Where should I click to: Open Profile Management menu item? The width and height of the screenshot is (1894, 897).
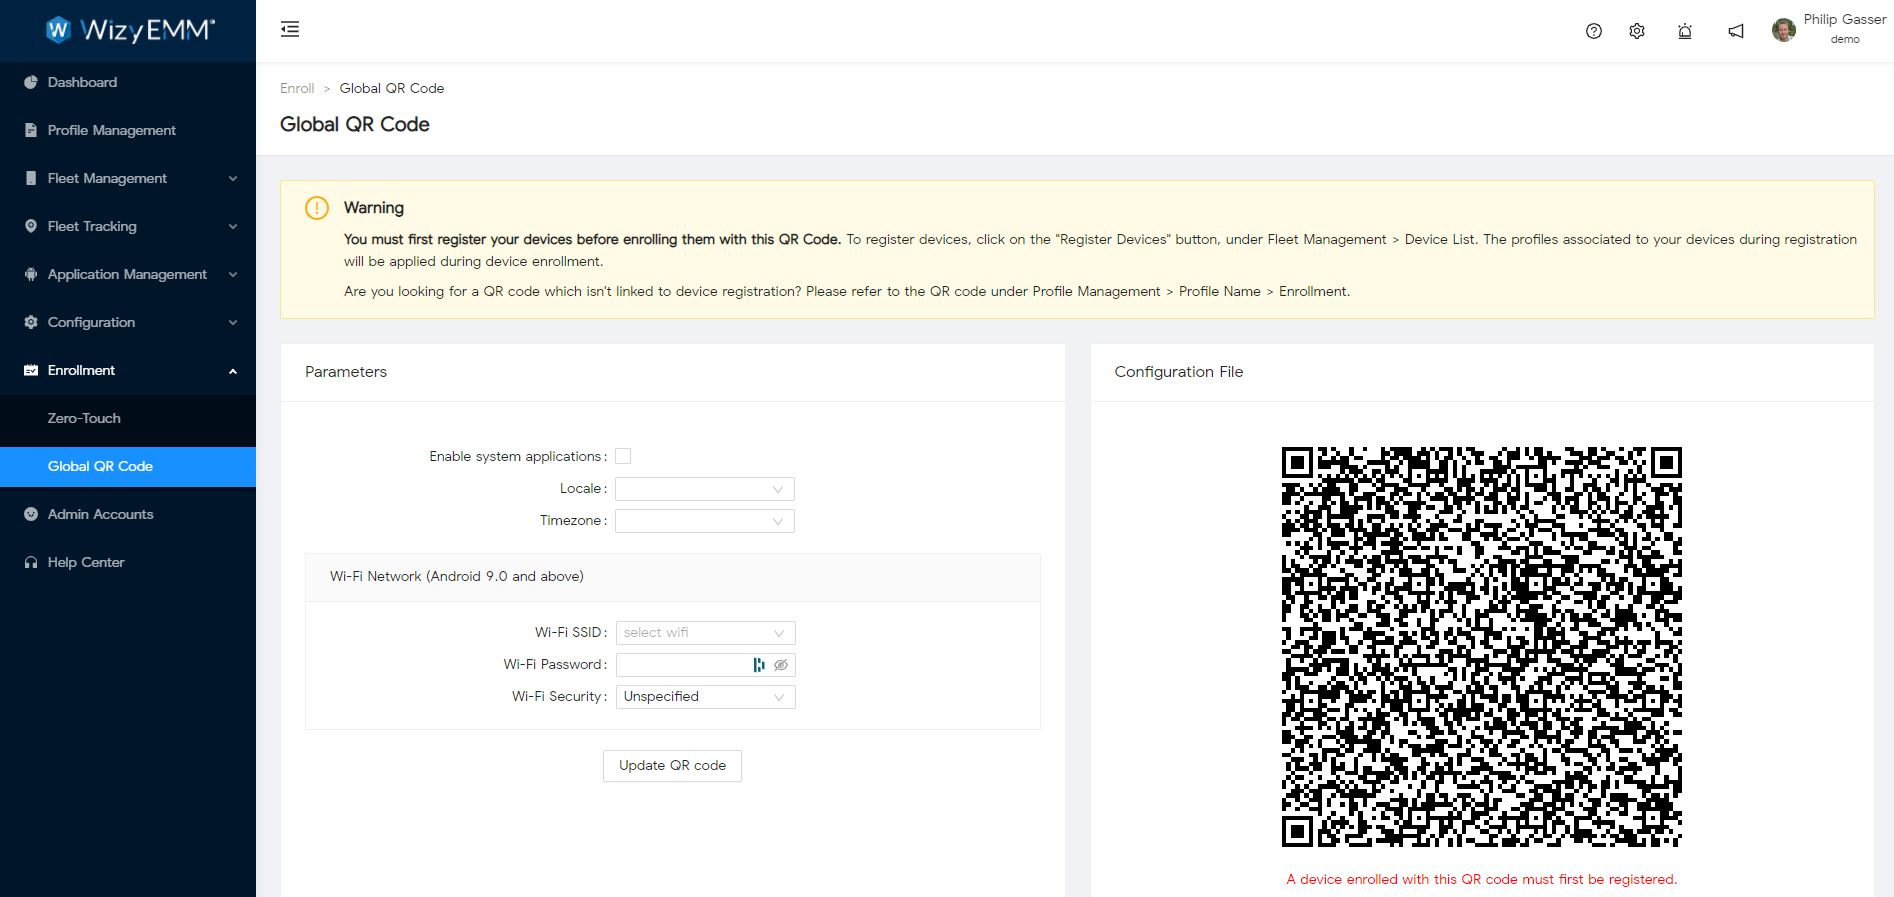coord(128,130)
